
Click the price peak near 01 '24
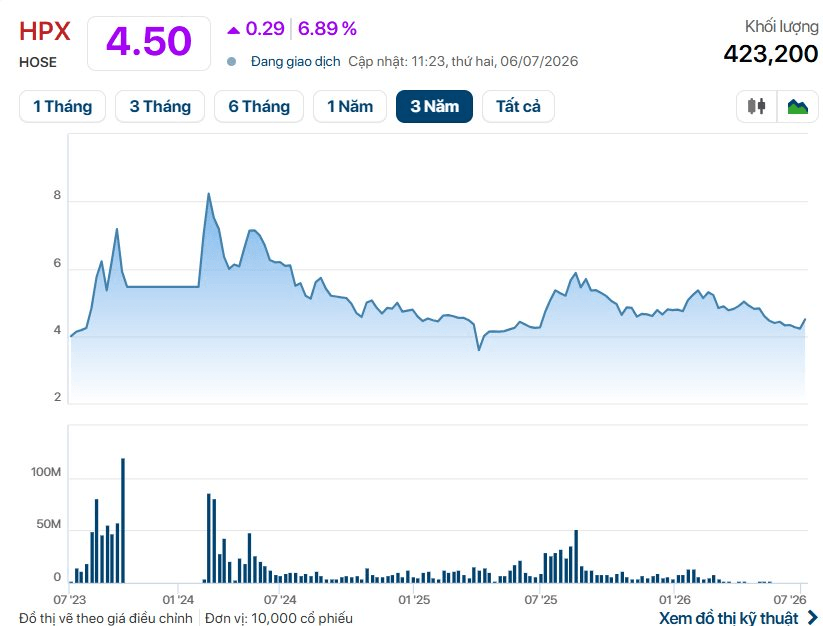pos(208,194)
